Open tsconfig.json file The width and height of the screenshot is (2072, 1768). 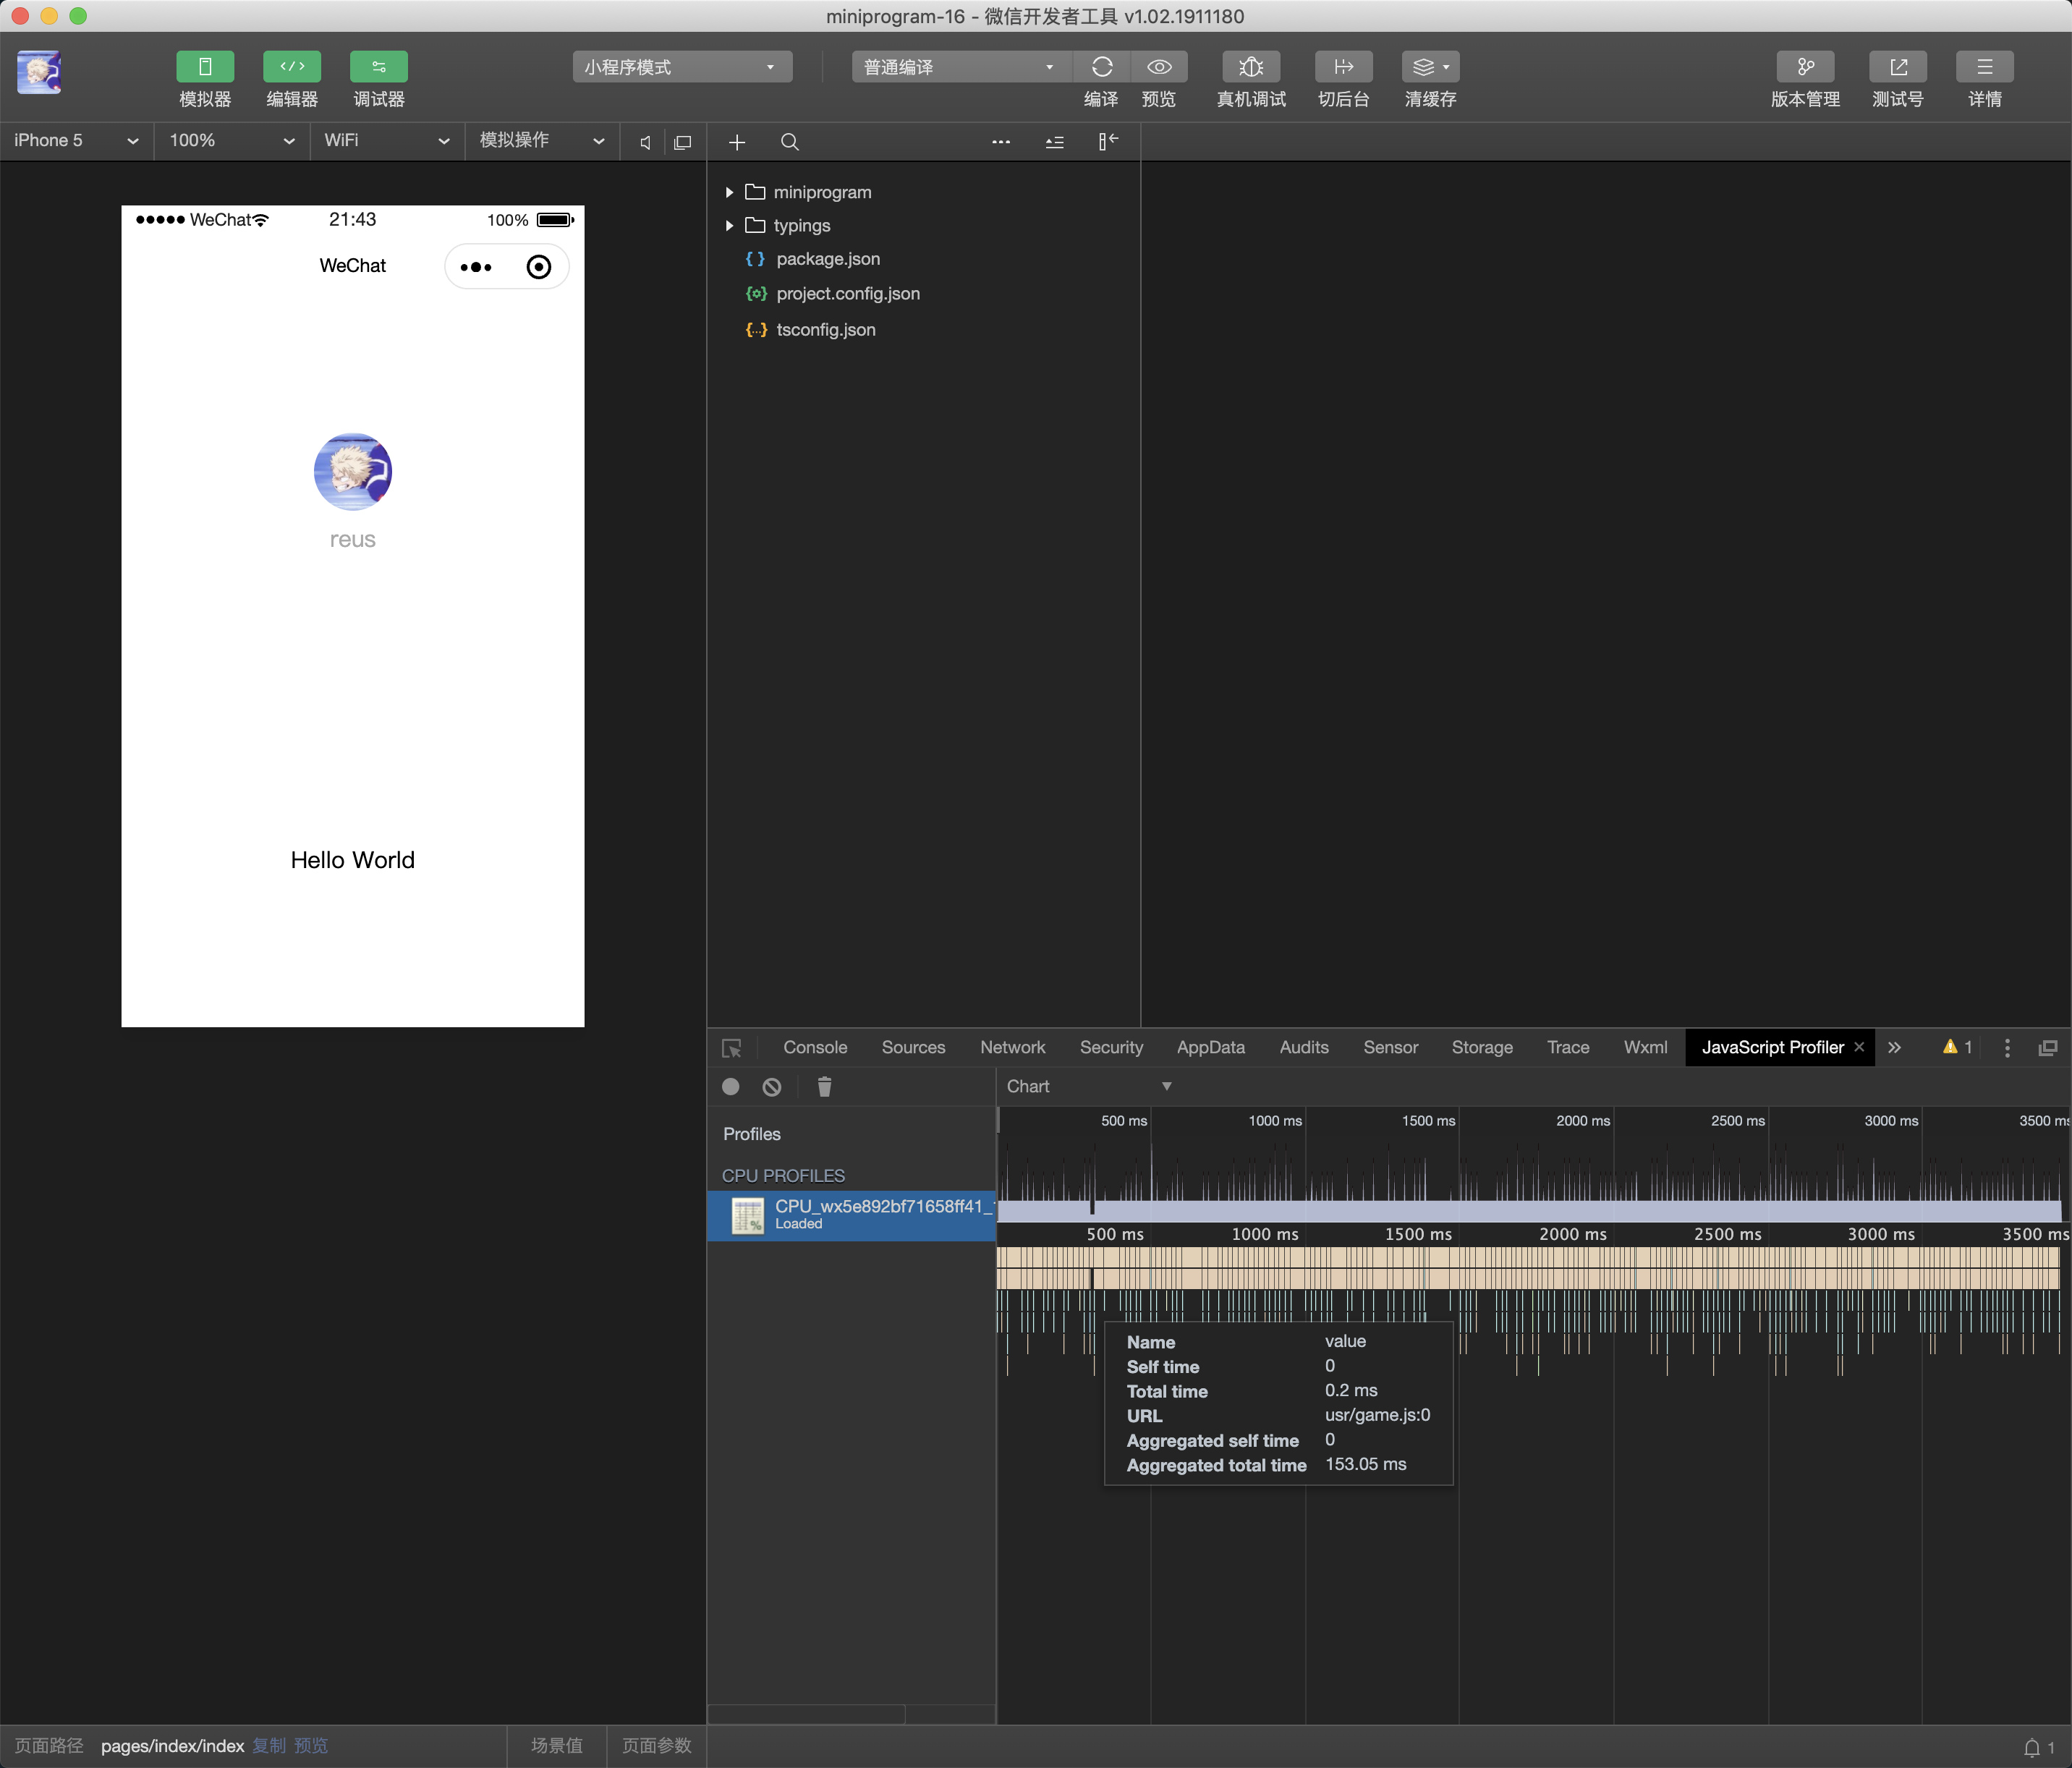tap(826, 330)
